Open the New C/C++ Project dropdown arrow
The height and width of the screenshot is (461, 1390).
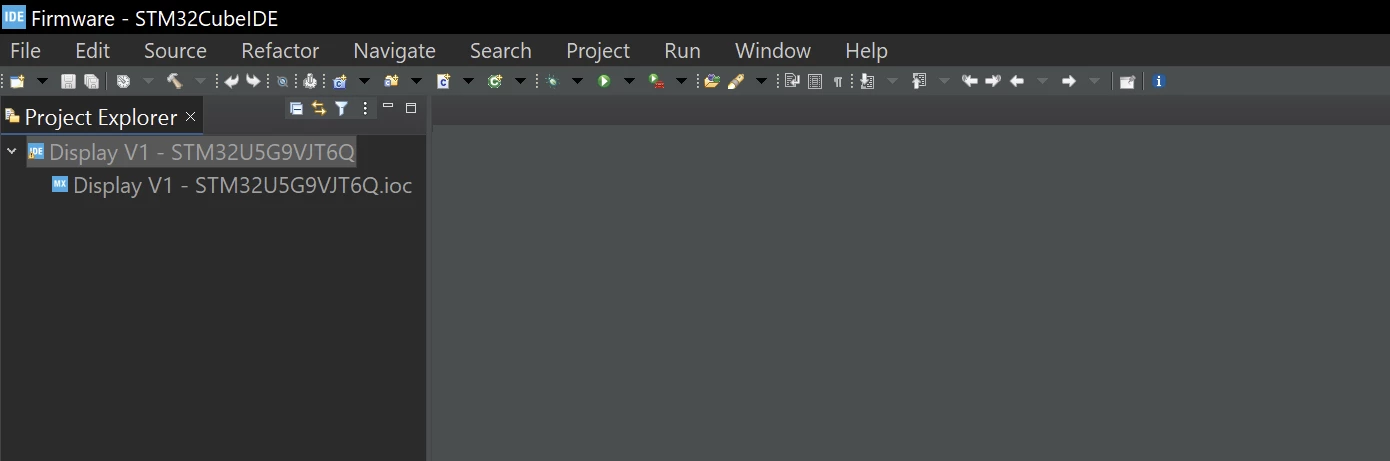(x=364, y=81)
